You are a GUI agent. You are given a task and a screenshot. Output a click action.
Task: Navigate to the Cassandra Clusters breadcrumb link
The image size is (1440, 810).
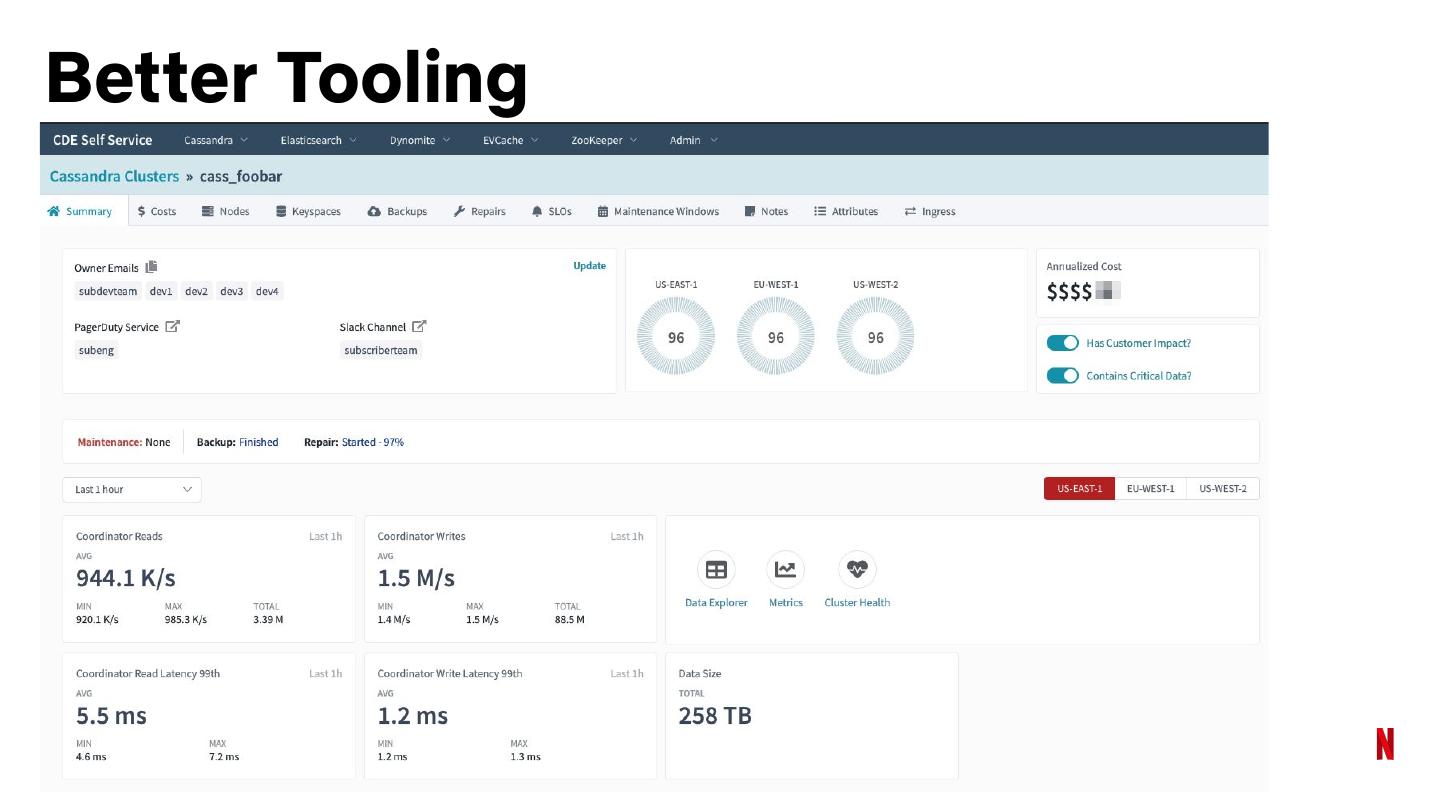click(114, 177)
